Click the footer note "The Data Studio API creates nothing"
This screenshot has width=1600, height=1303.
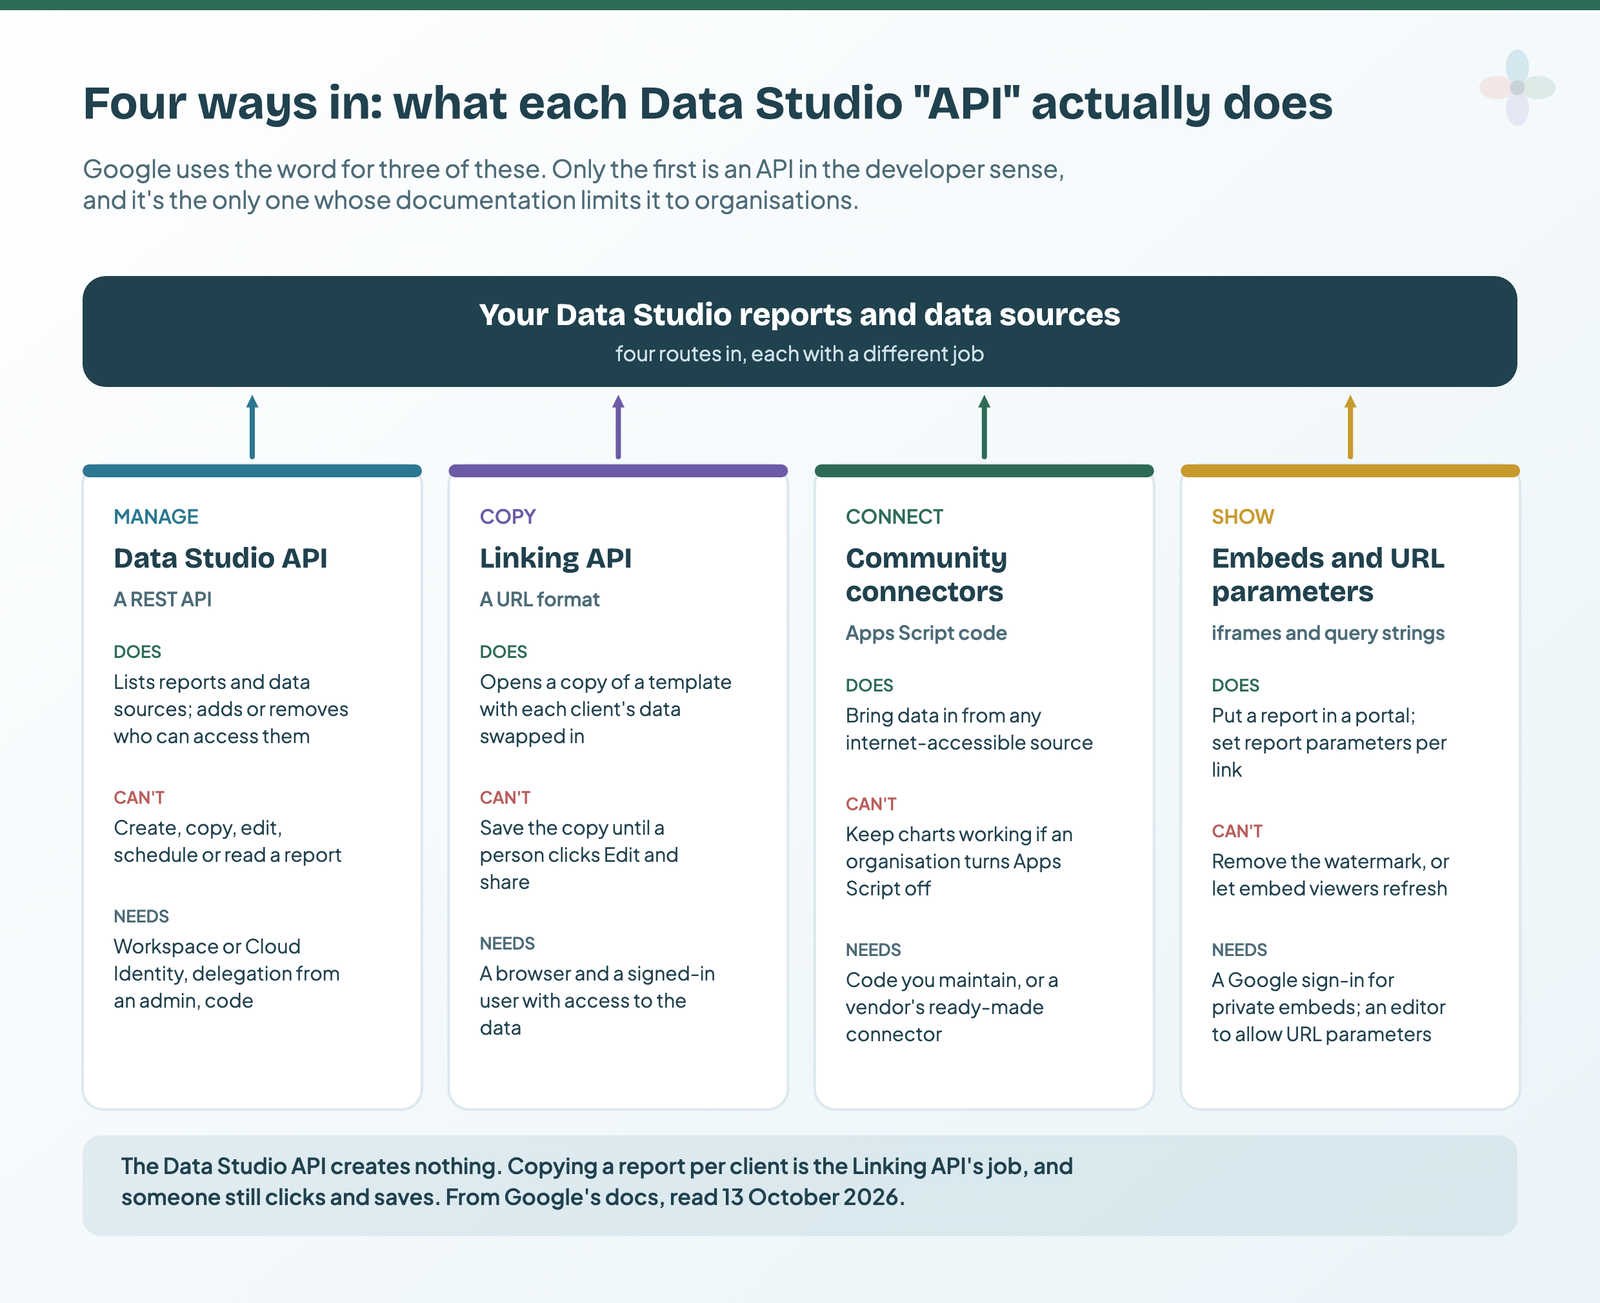(597, 1181)
